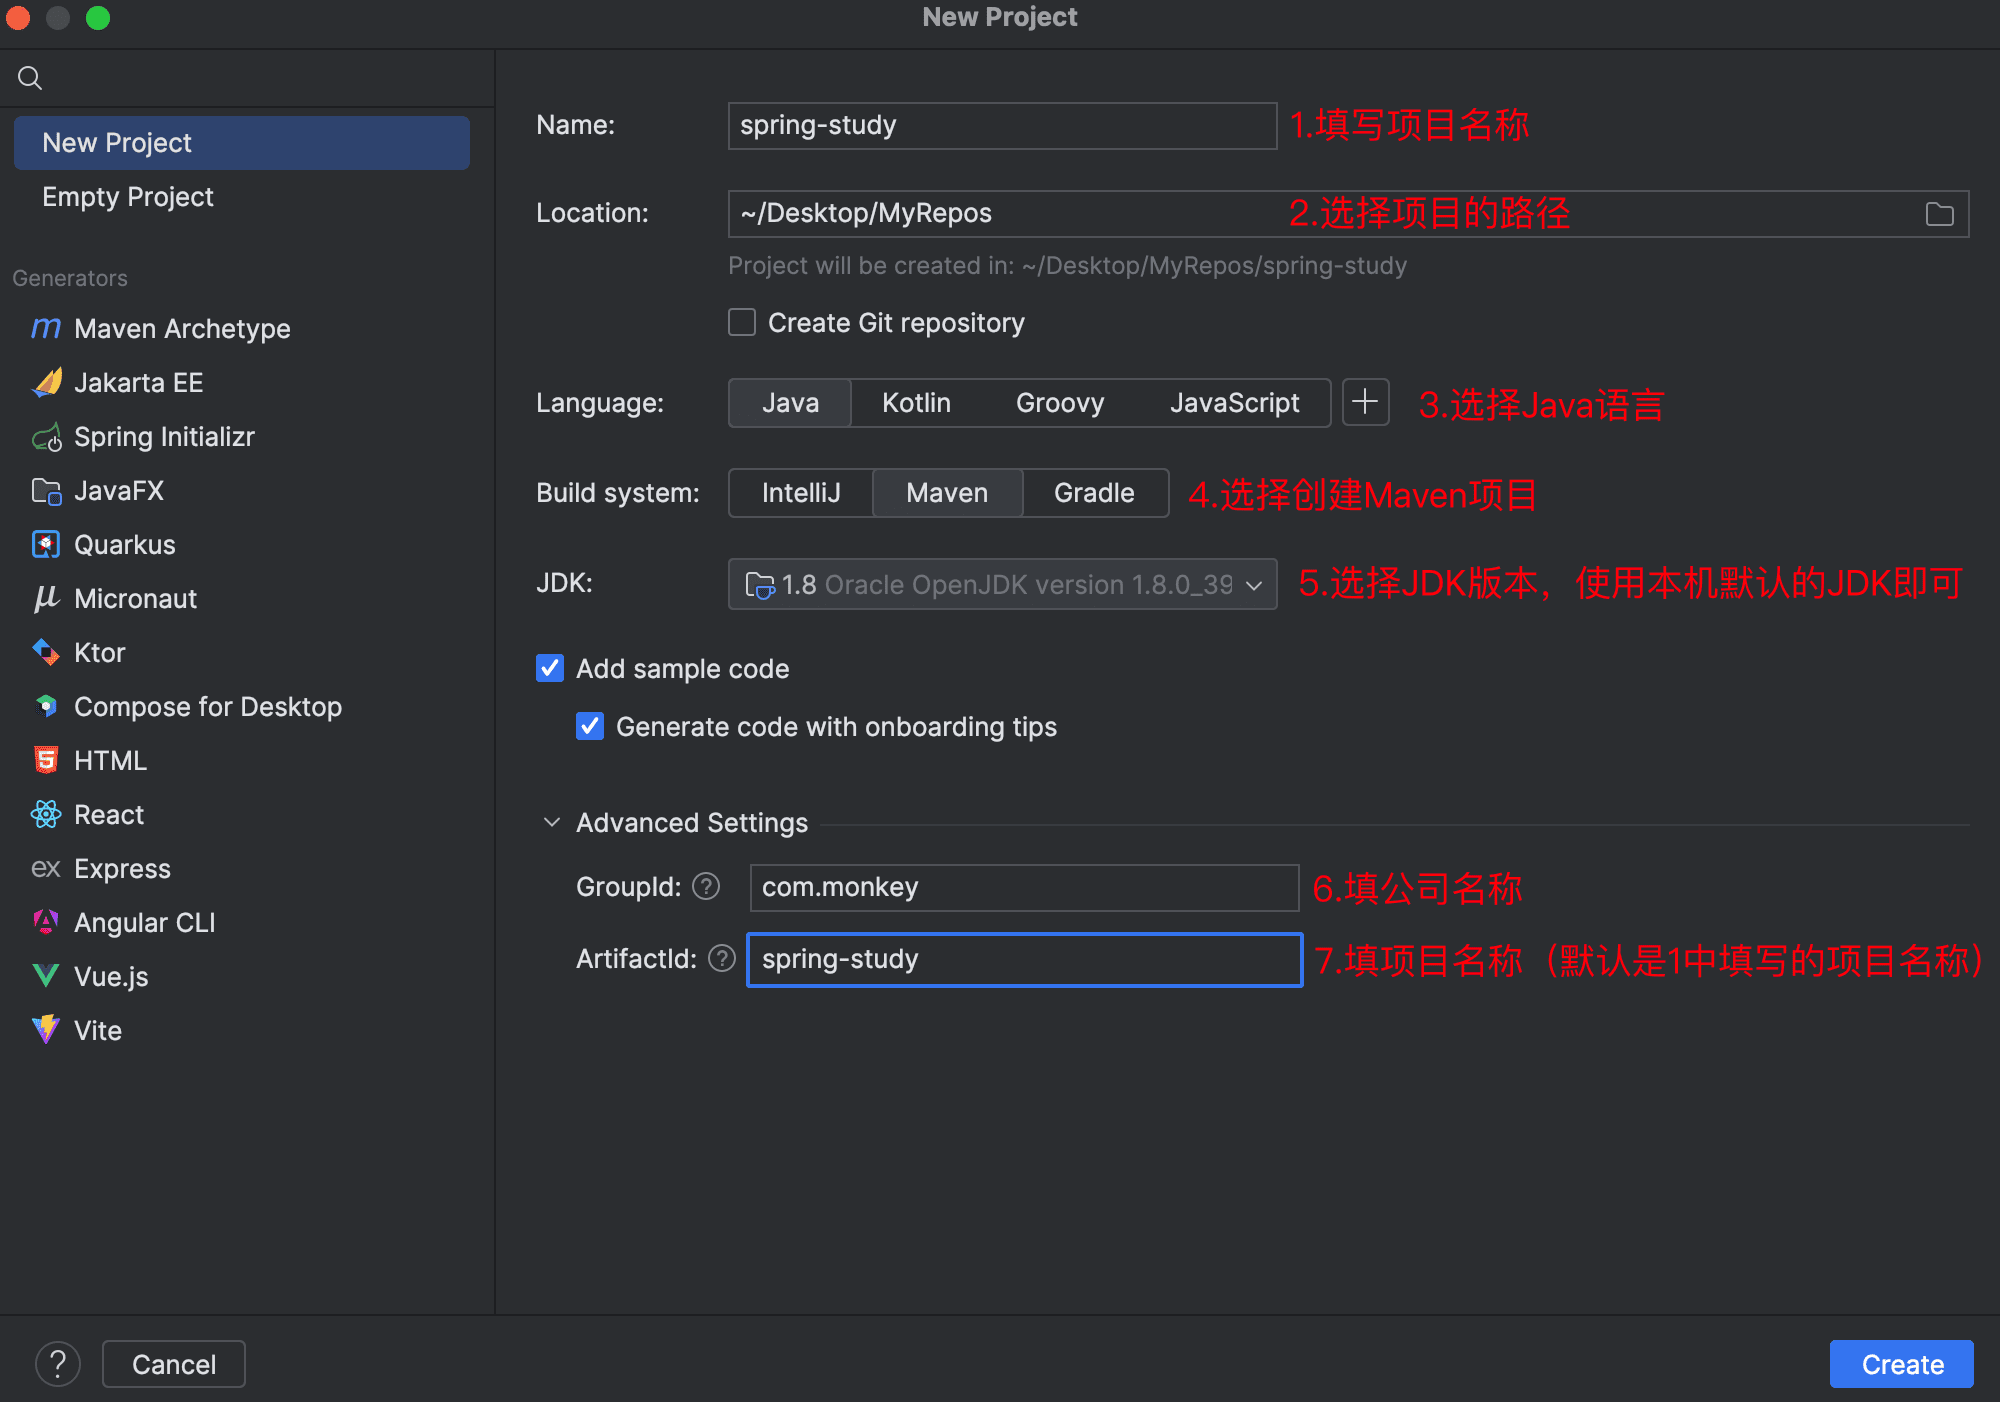Uncheck Add sample code
Viewport: 2000px width, 1402px height.
click(550, 668)
